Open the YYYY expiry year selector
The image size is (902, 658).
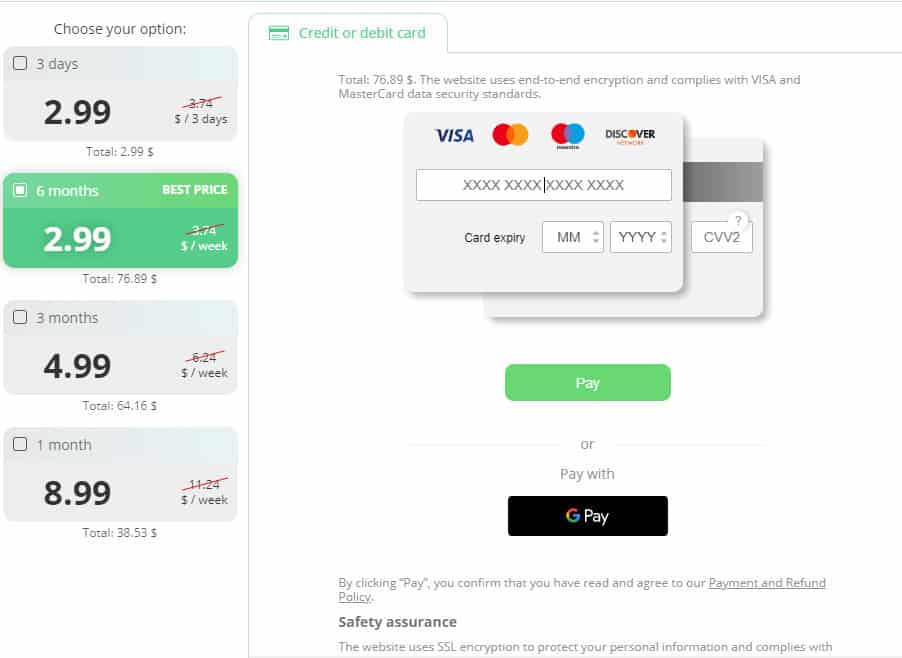click(x=640, y=237)
